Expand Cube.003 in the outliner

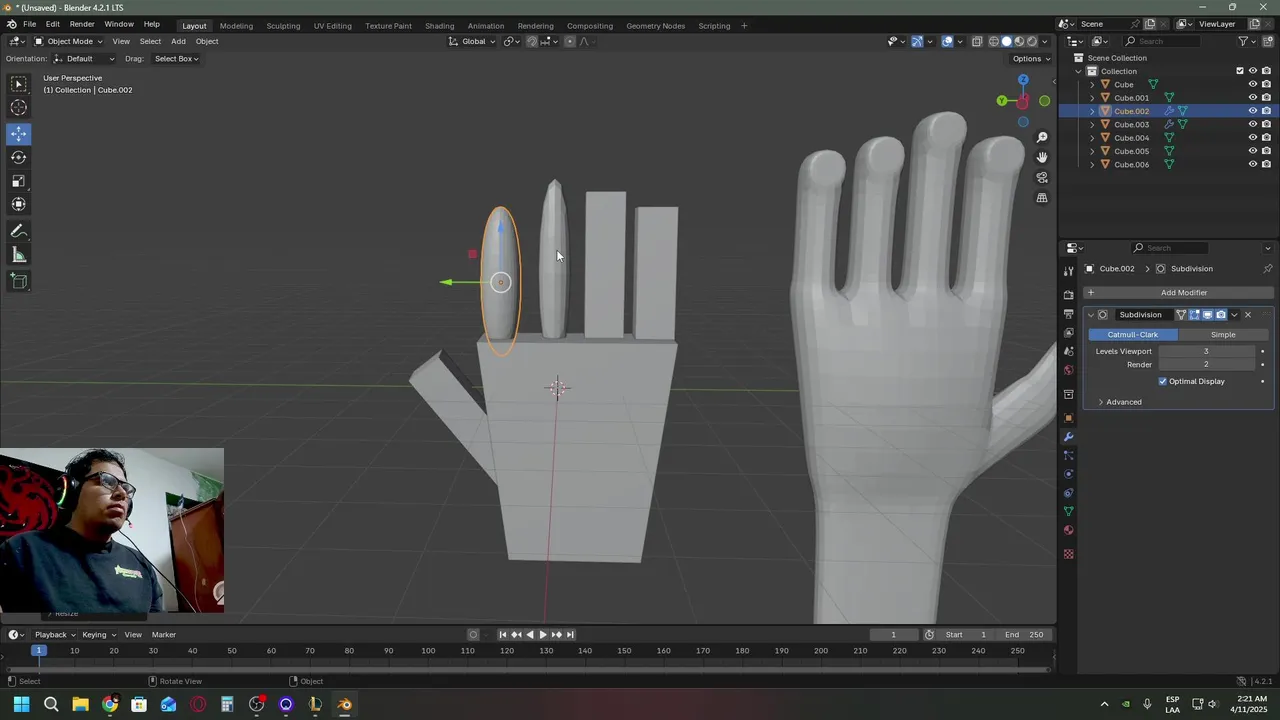1092,125
